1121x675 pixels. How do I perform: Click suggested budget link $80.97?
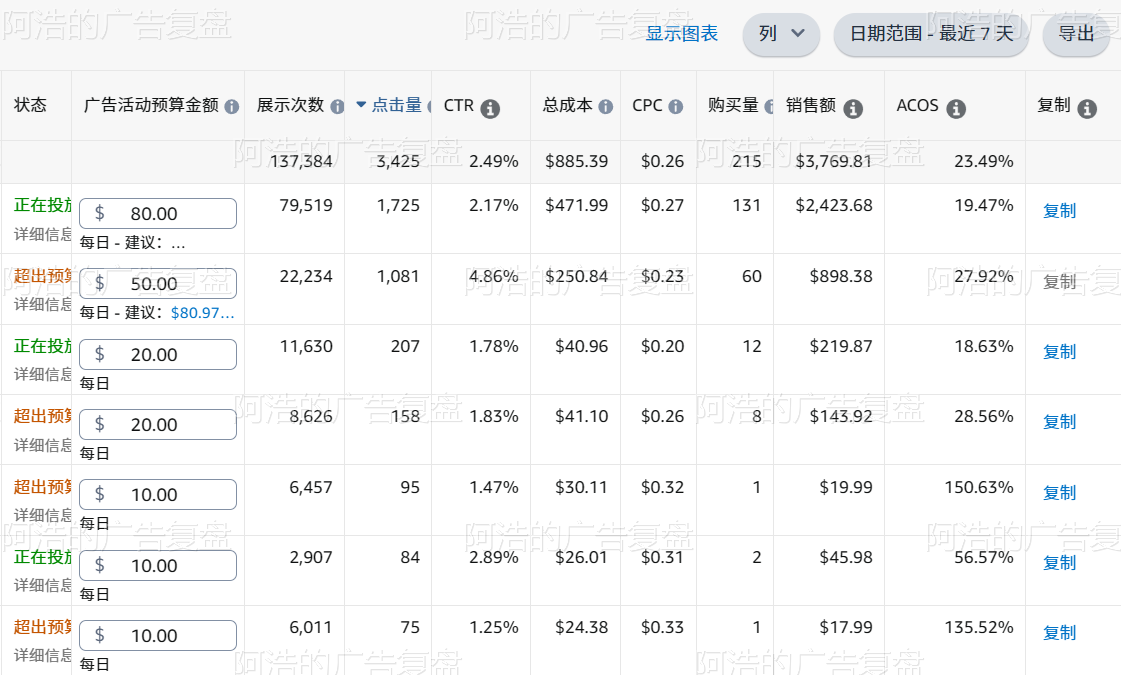point(202,312)
